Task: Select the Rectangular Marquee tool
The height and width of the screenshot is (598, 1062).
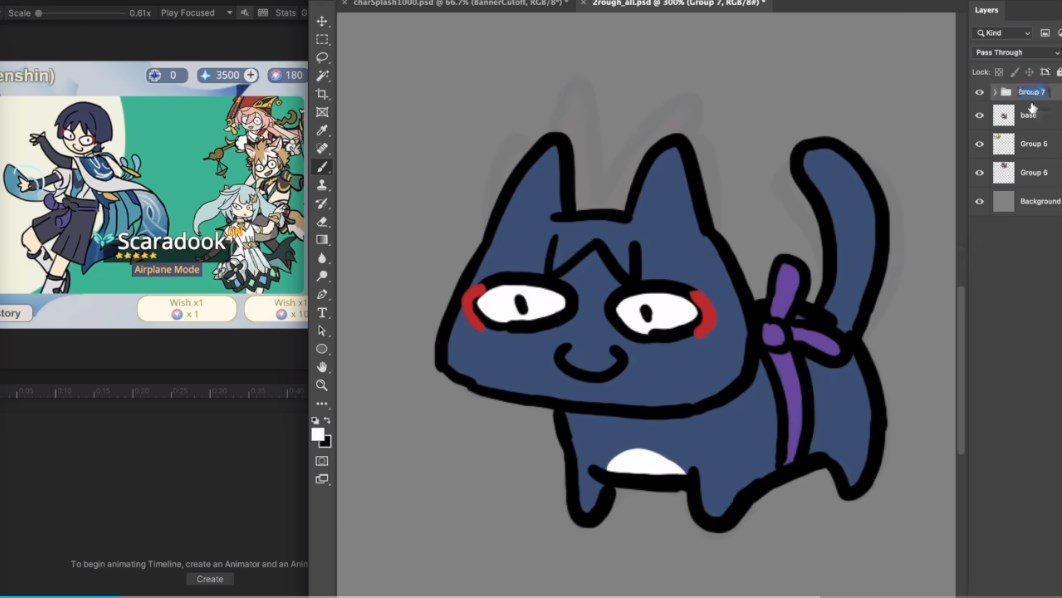Action: pos(322,39)
